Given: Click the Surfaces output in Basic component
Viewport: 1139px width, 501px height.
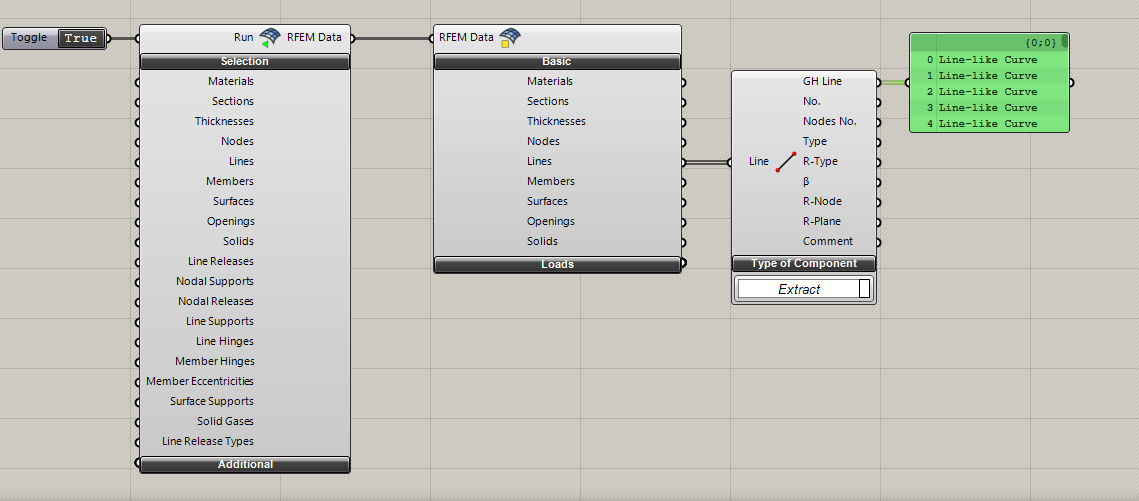Looking at the screenshot, I should (548, 201).
